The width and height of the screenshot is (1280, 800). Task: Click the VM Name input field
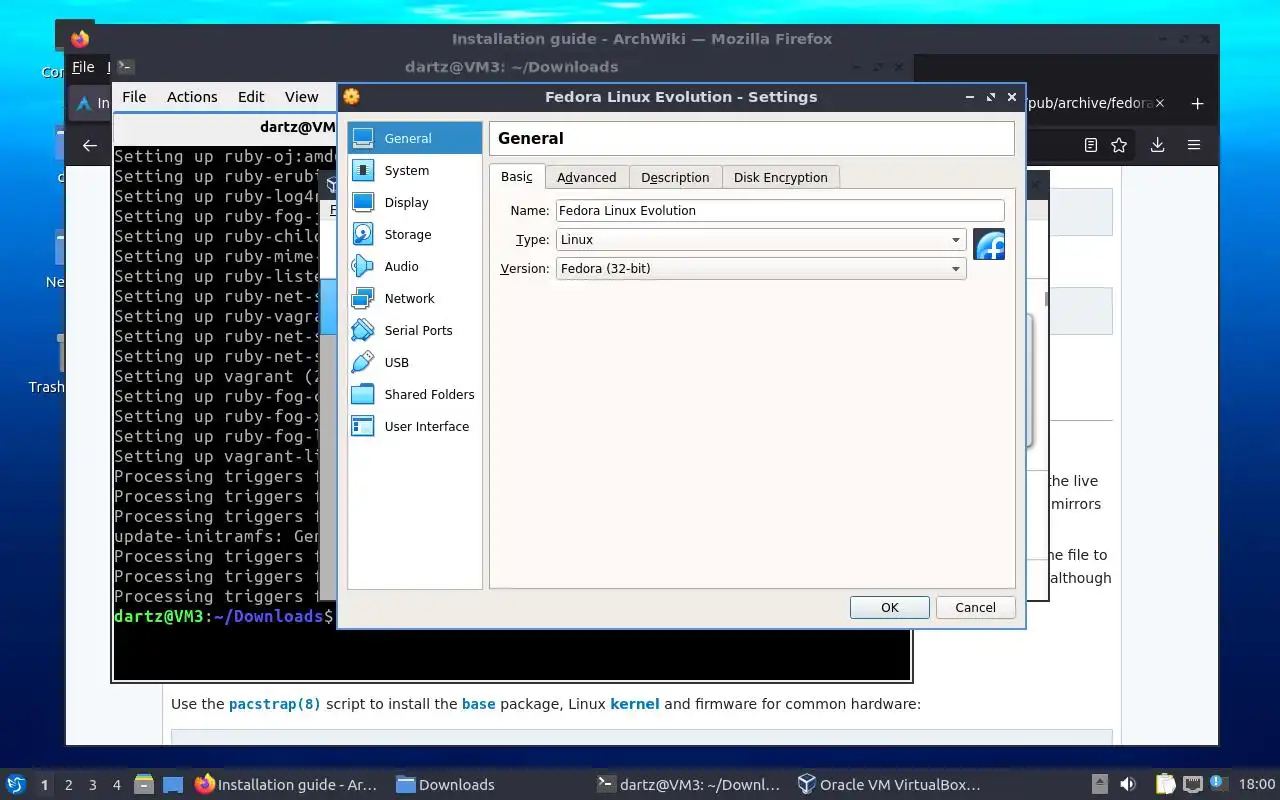[x=780, y=210]
